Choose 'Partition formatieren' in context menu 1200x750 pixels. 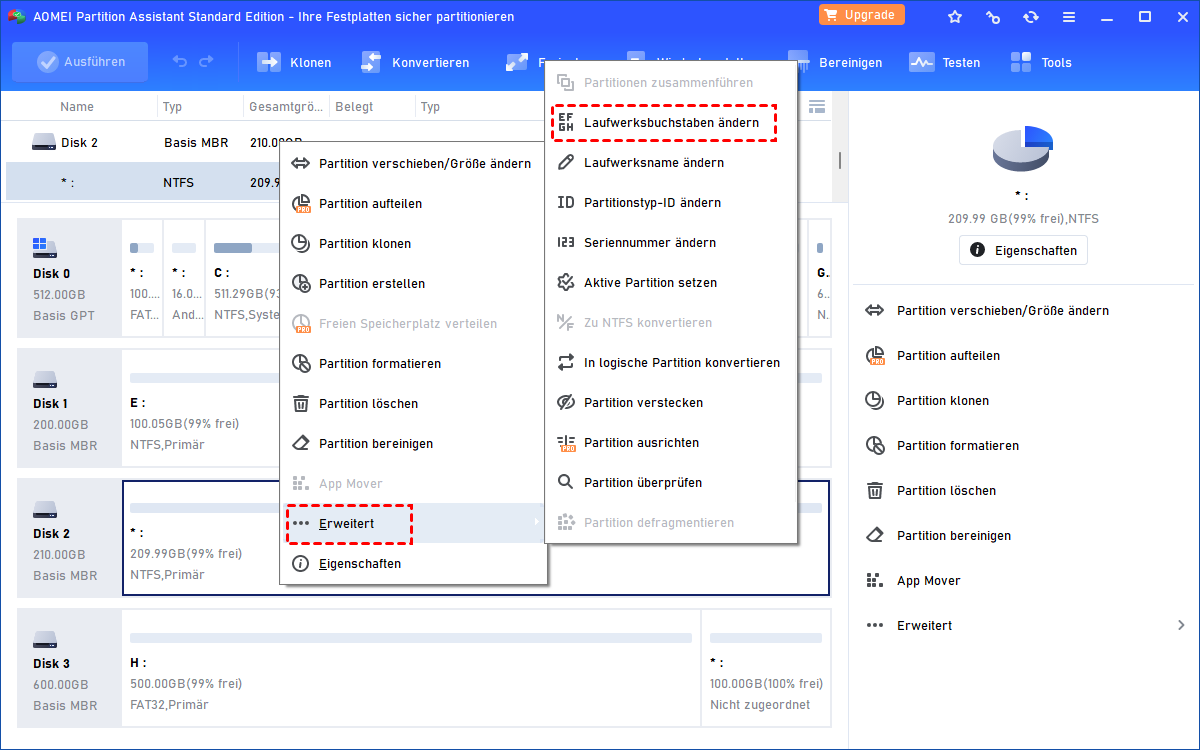[x=413, y=363]
